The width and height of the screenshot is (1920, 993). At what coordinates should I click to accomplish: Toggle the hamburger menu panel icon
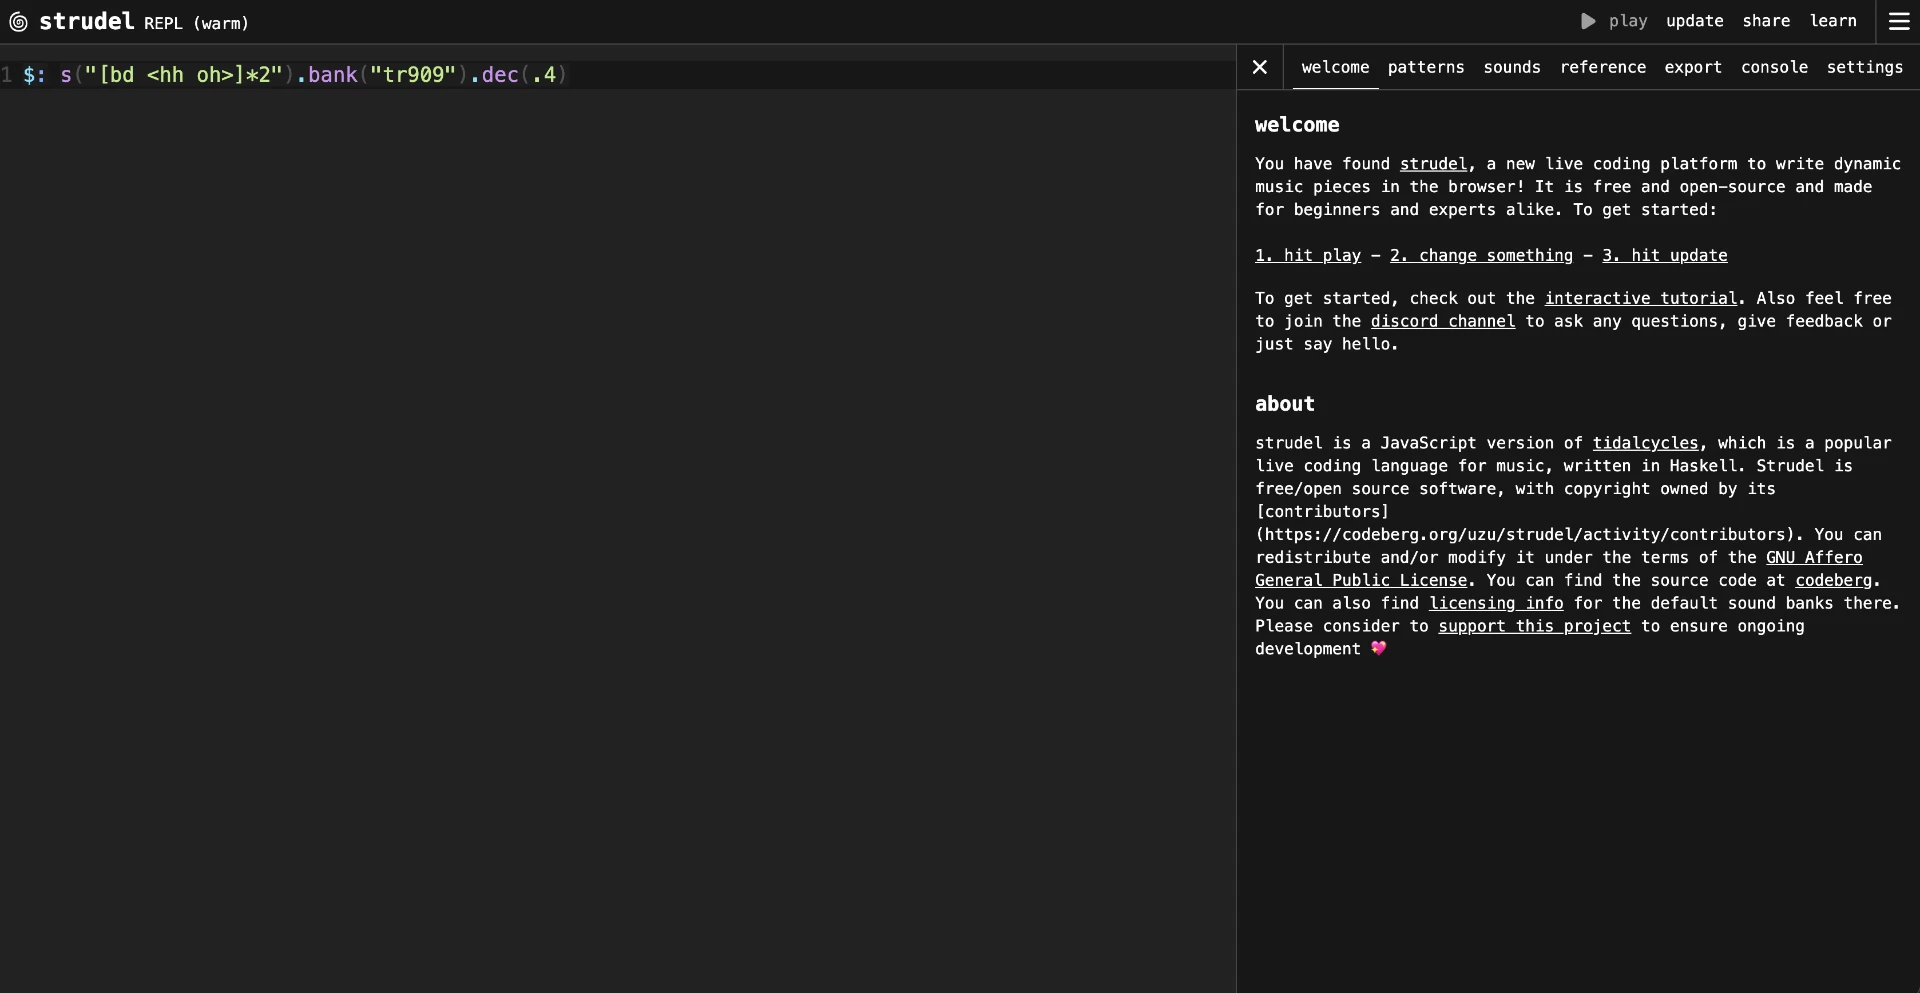[1899, 21]
